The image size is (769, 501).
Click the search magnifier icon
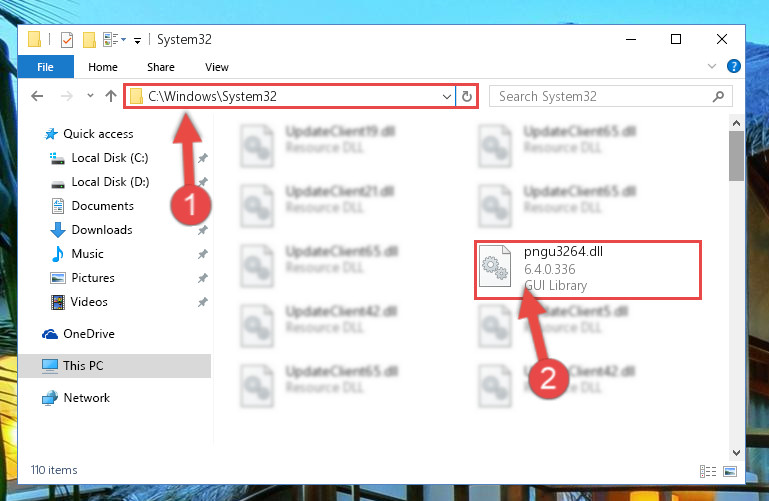pos(718,97)
